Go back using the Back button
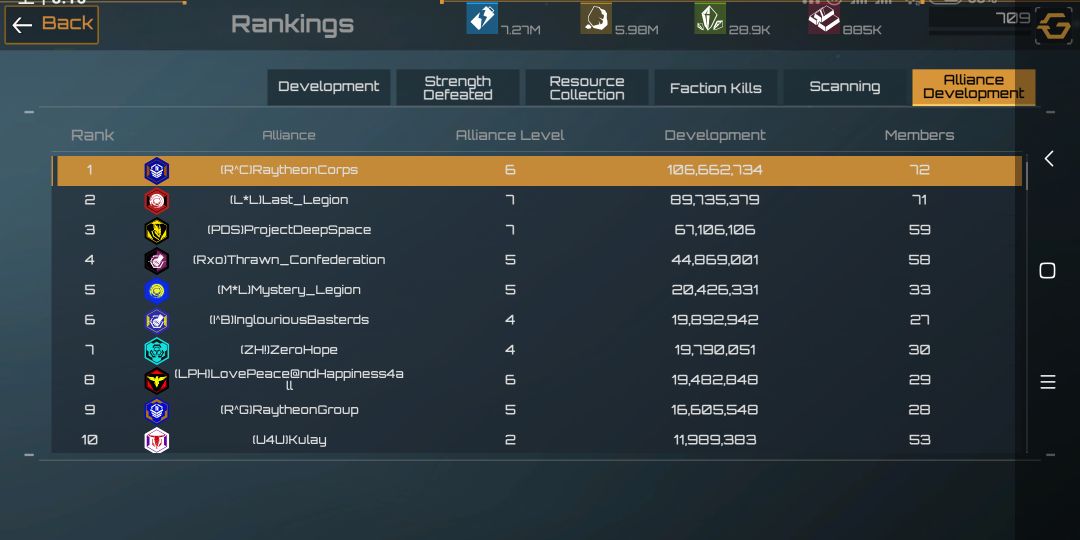Screen dimensions: 1080x540 [52, 25]
